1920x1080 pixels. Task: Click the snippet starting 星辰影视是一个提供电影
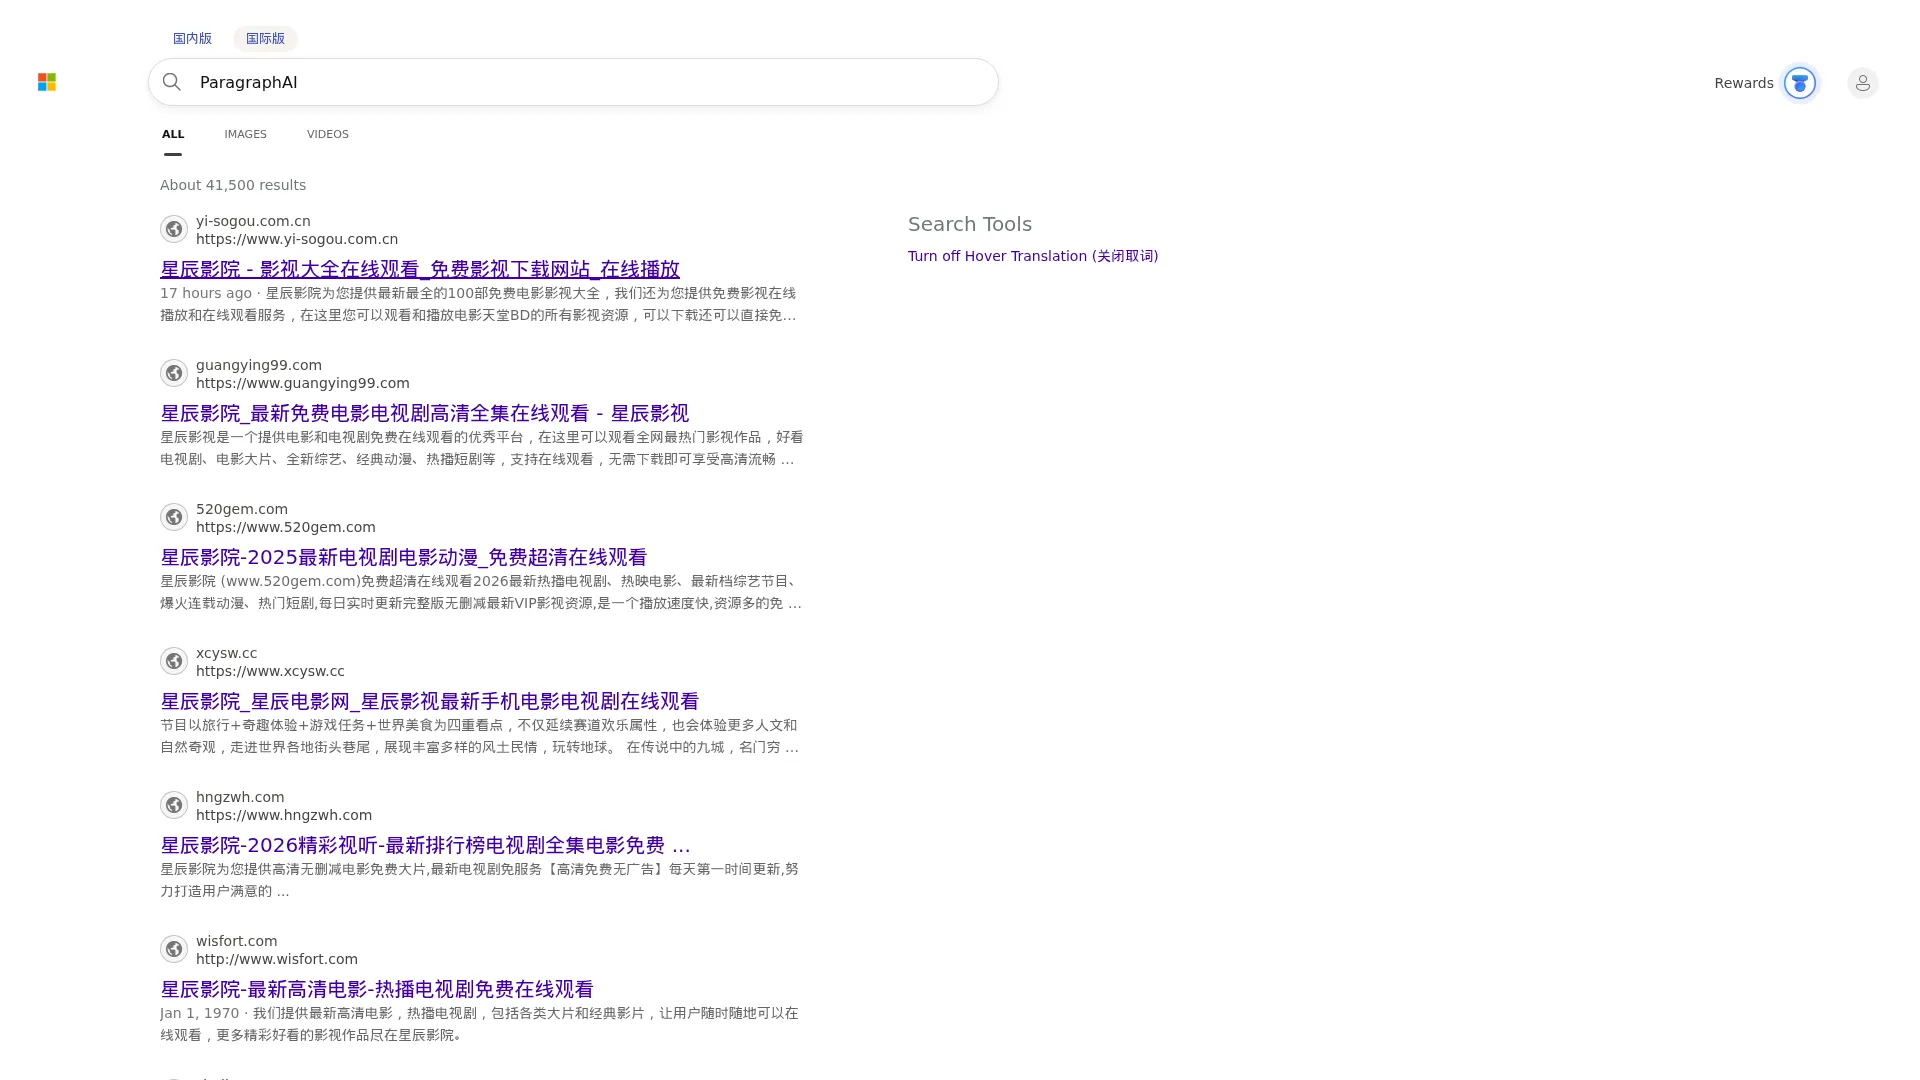482,448
